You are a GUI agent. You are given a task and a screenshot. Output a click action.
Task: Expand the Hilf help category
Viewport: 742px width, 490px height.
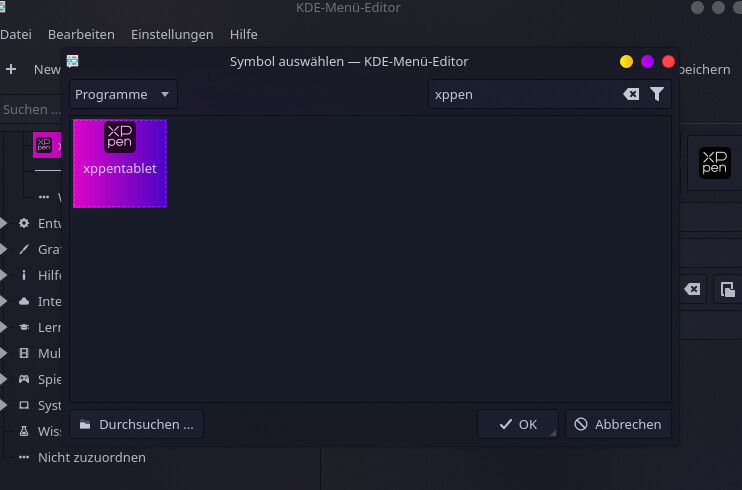3,275
